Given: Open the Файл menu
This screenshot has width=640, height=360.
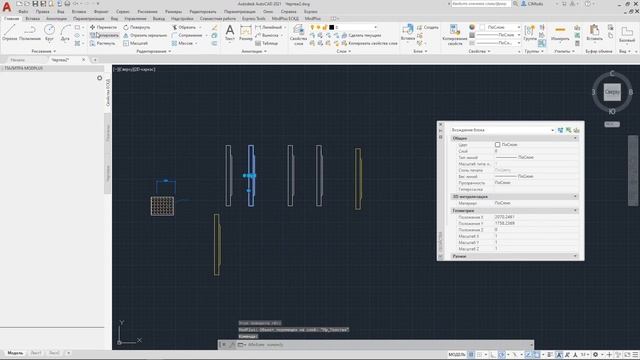Looking at the screenshot, I should click(23, 11).
